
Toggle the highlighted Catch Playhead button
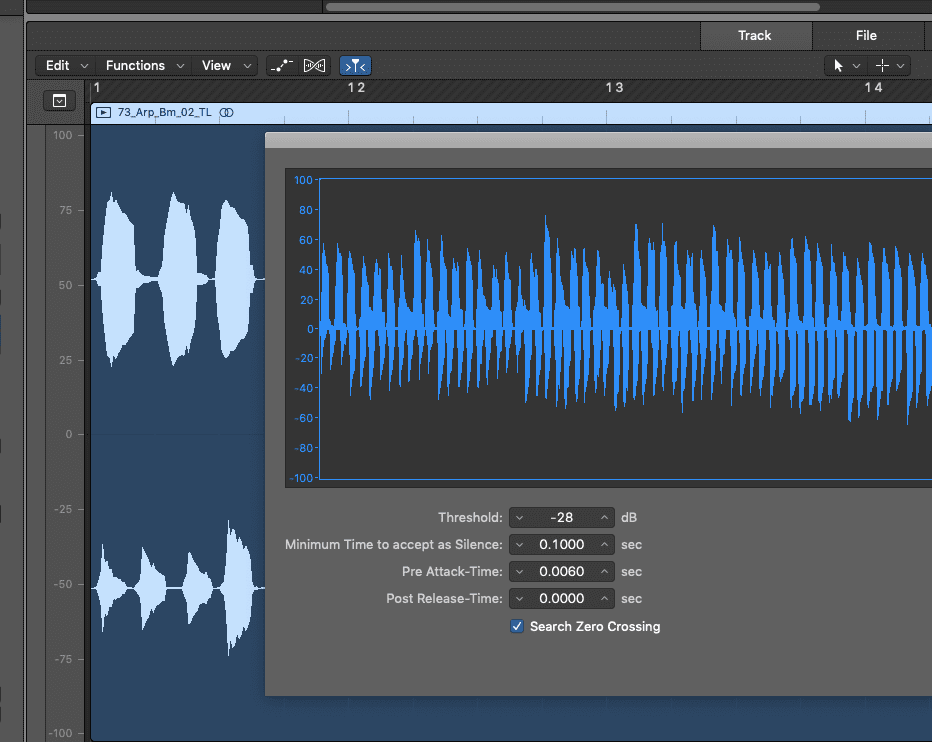355,66
